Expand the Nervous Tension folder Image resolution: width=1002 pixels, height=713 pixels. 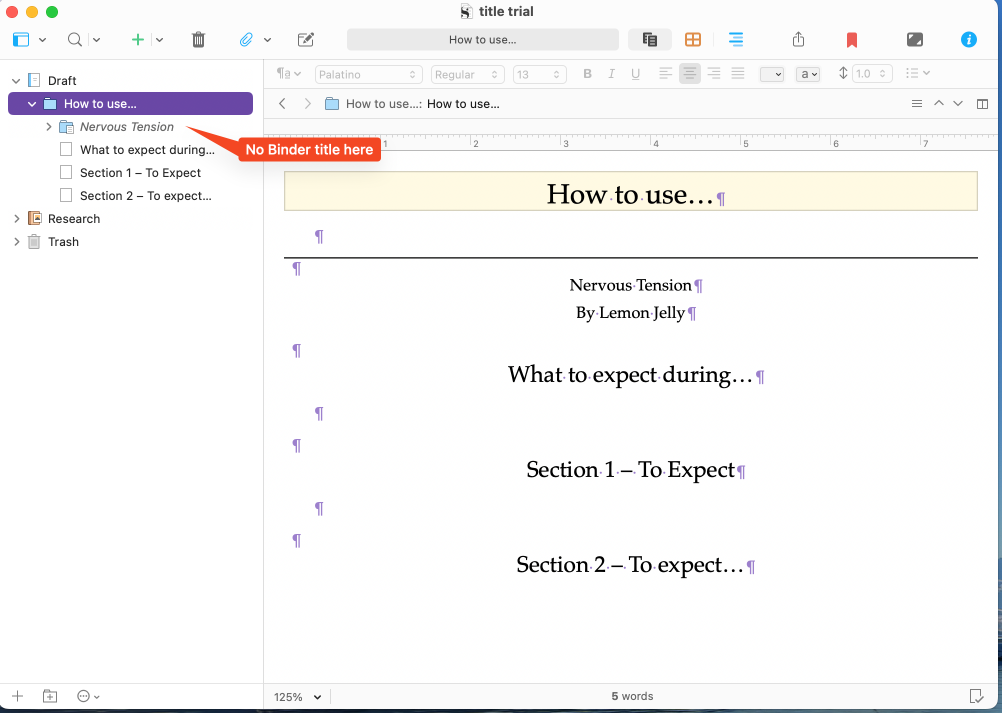pyautogui.click(x=49, y=126)
